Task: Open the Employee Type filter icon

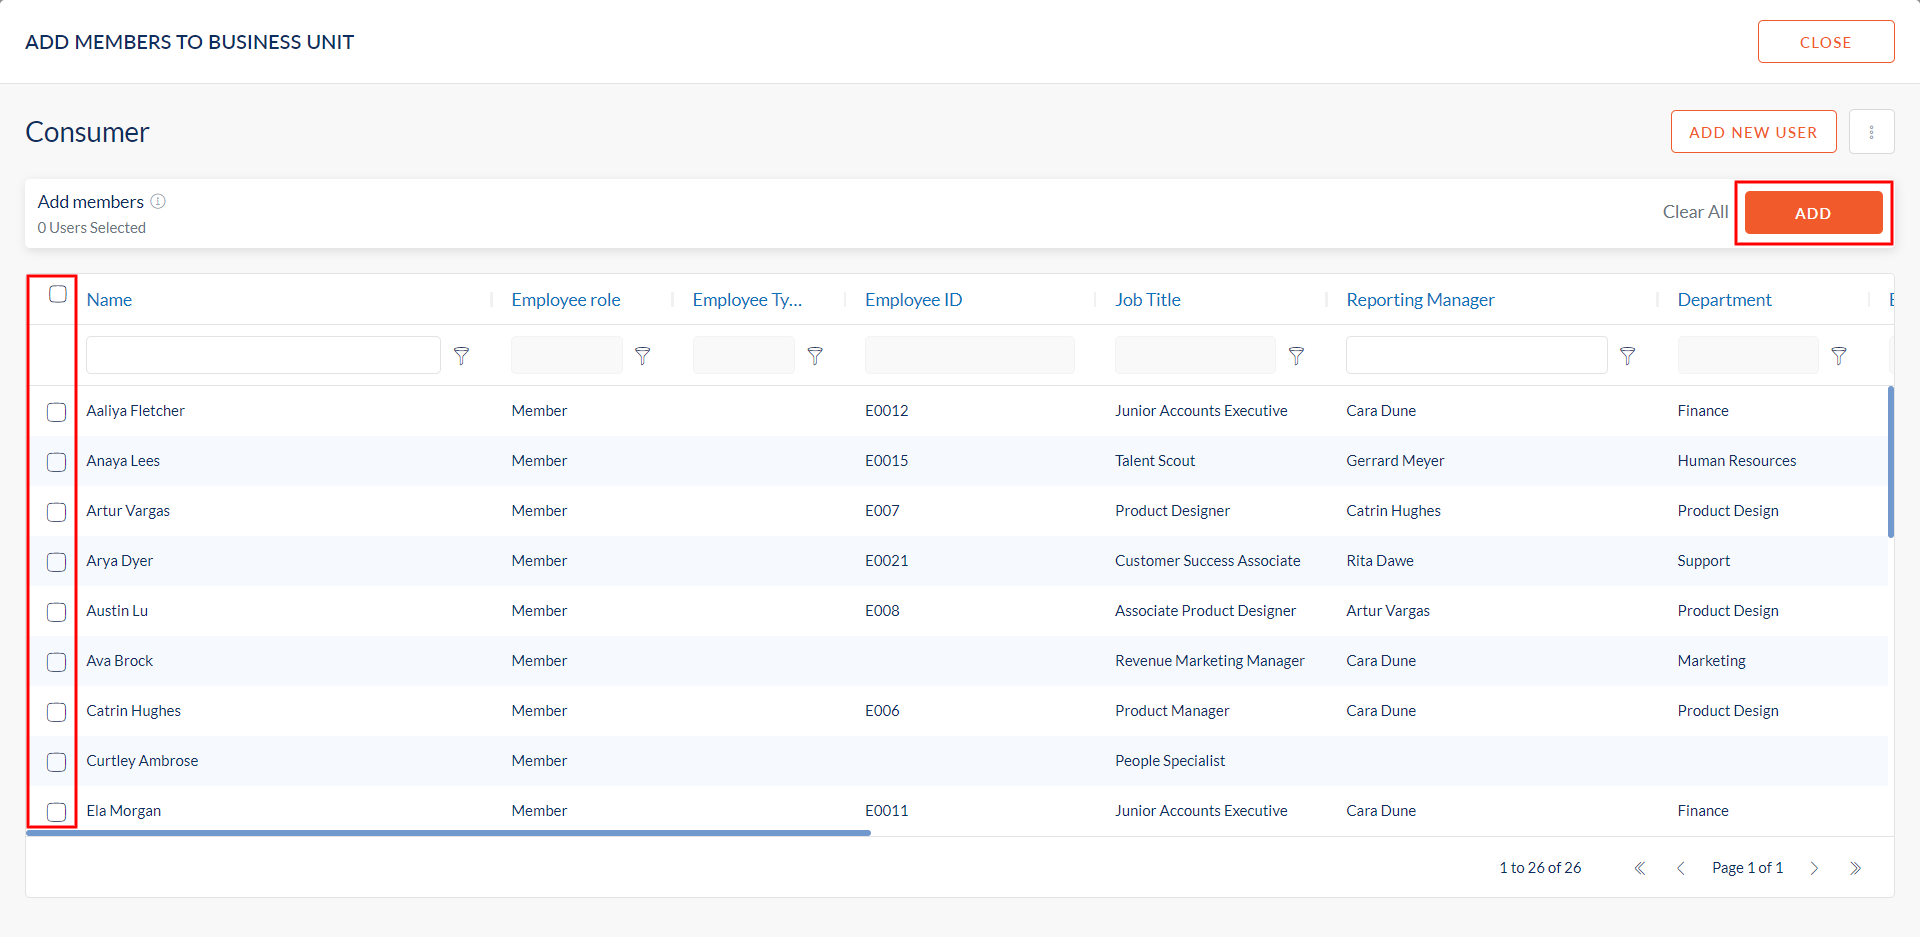Action: coord(815,355)
